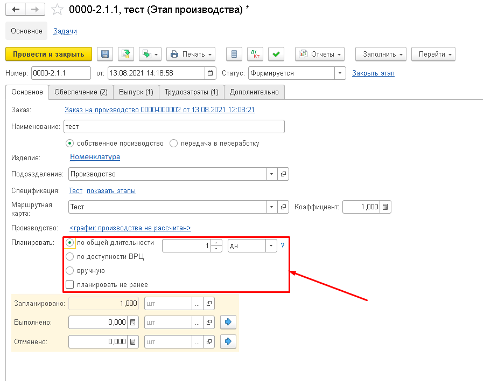The width and height of the screenshot is (483, 381).
Task: Expand the Статус dropdown arrow
Action: click(340, 73)
